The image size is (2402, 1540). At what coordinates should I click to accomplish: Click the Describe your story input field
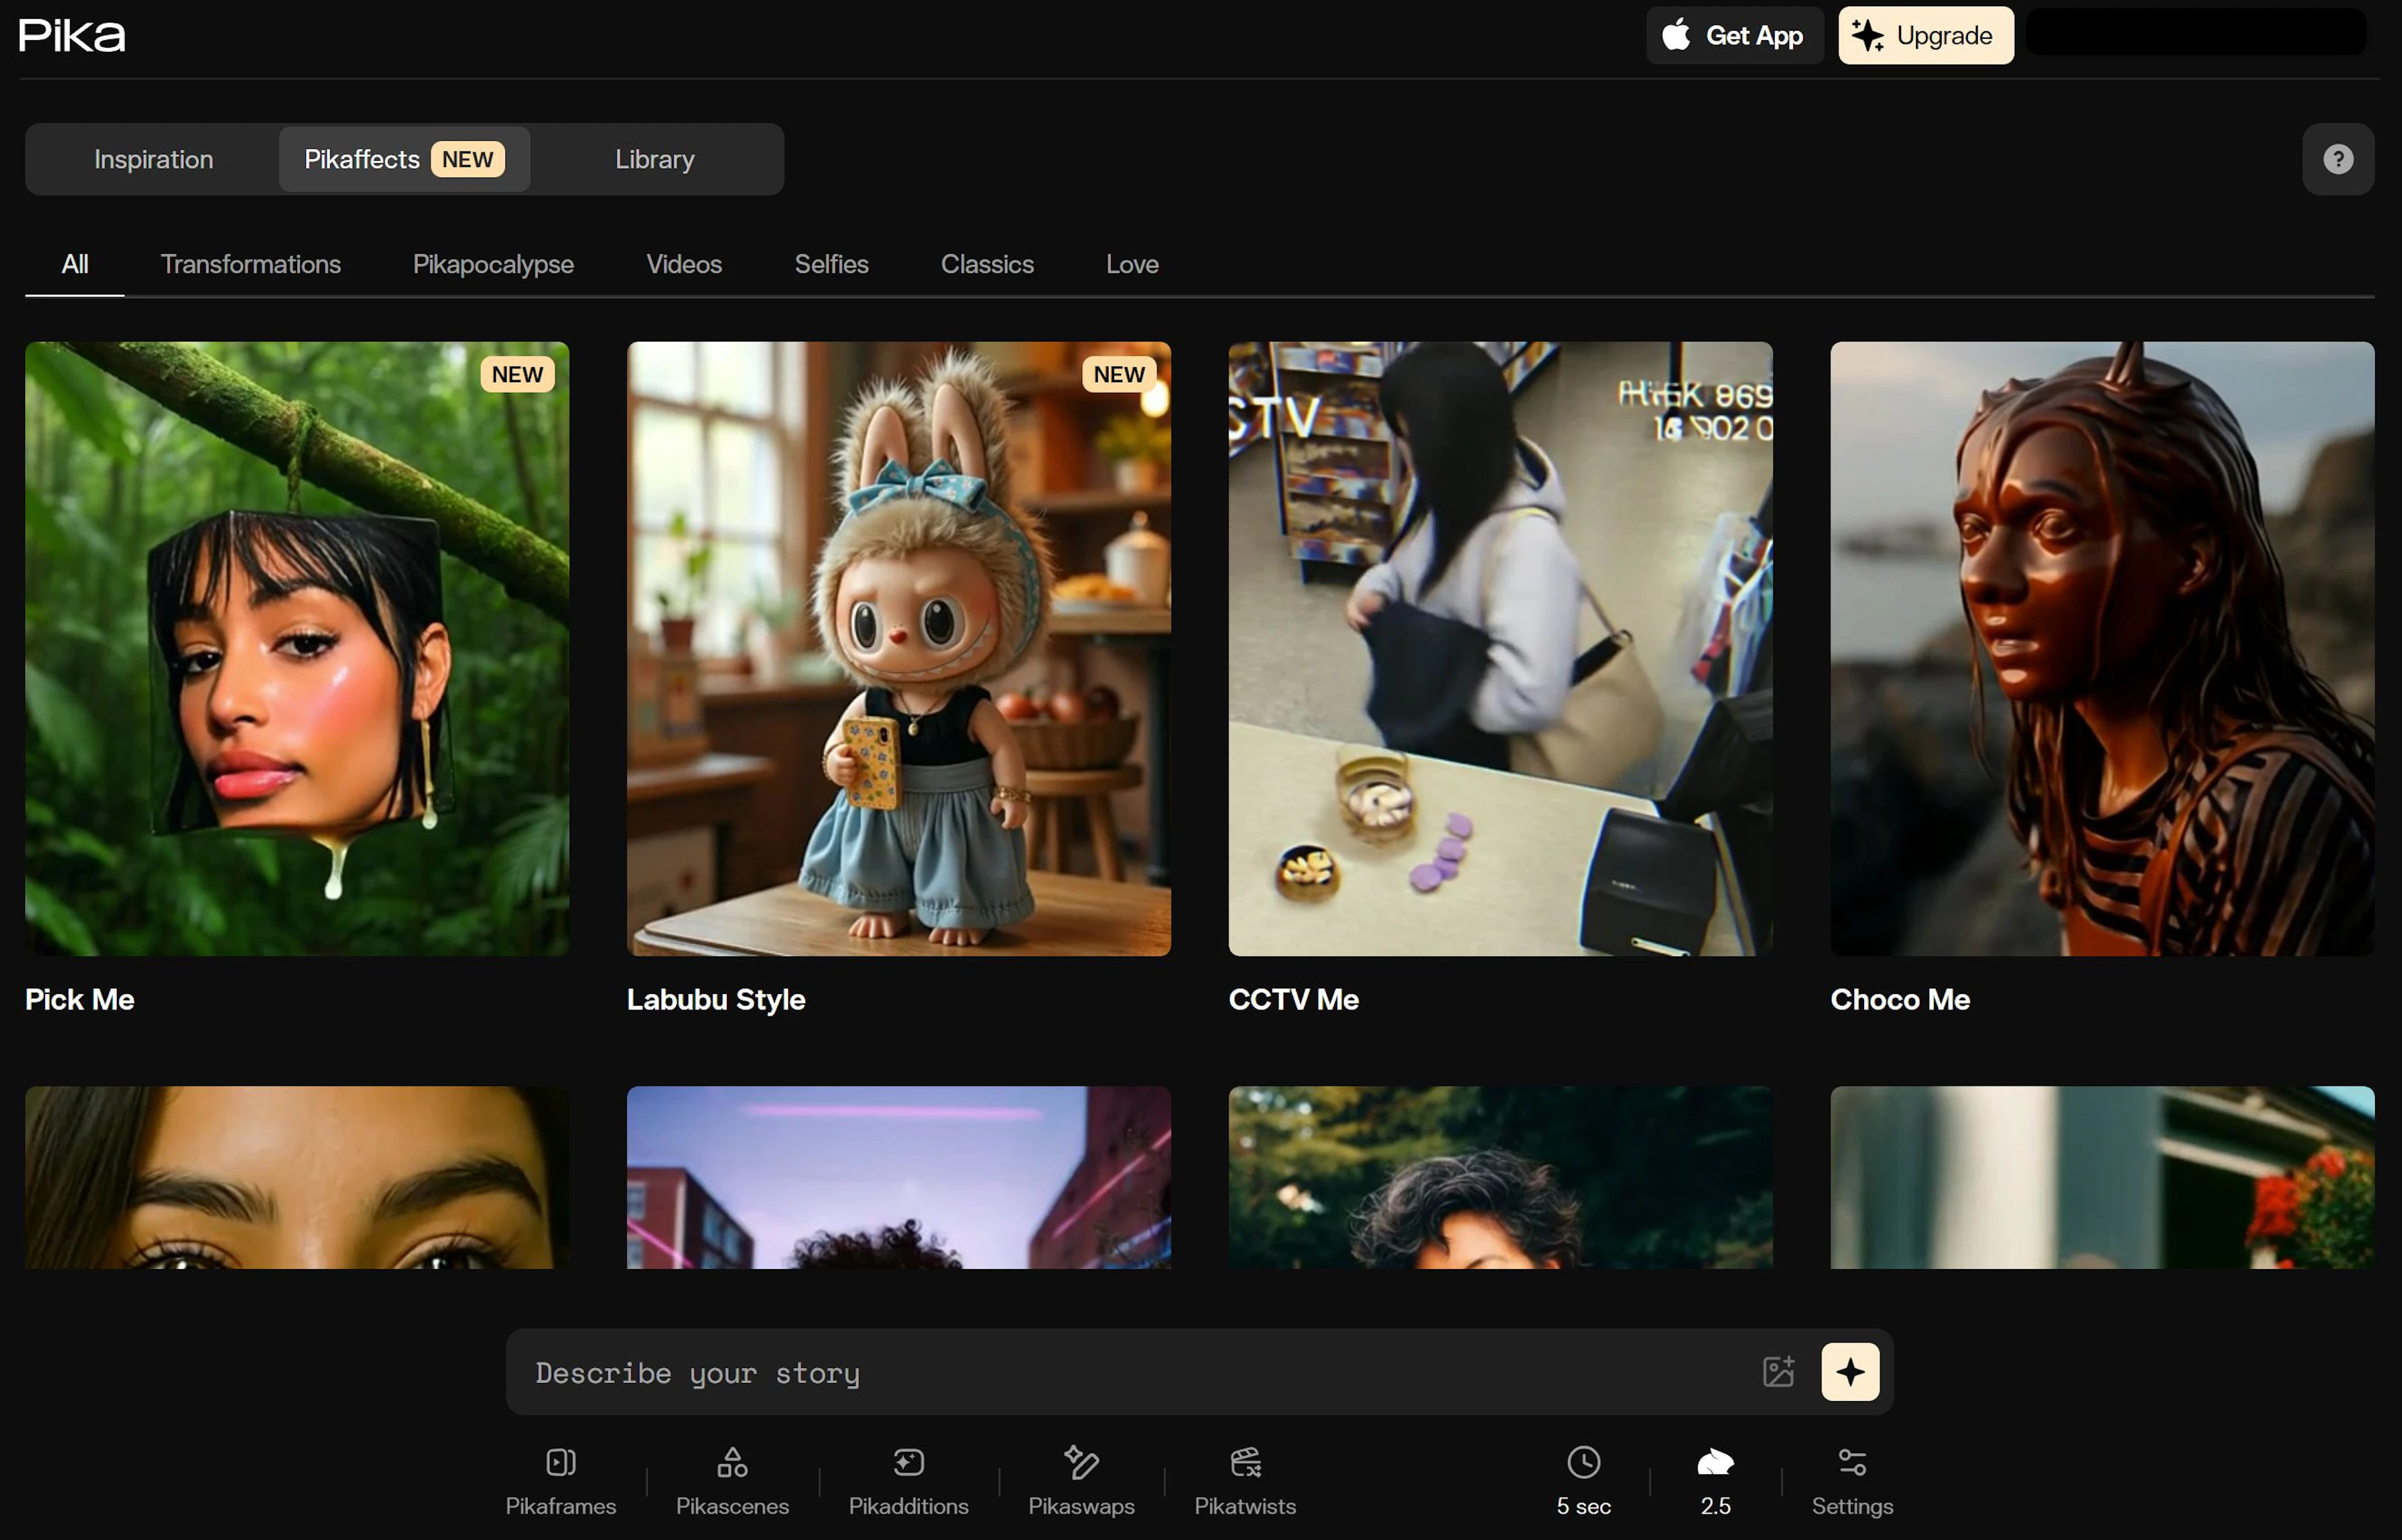click(x=1130, y=1372)
